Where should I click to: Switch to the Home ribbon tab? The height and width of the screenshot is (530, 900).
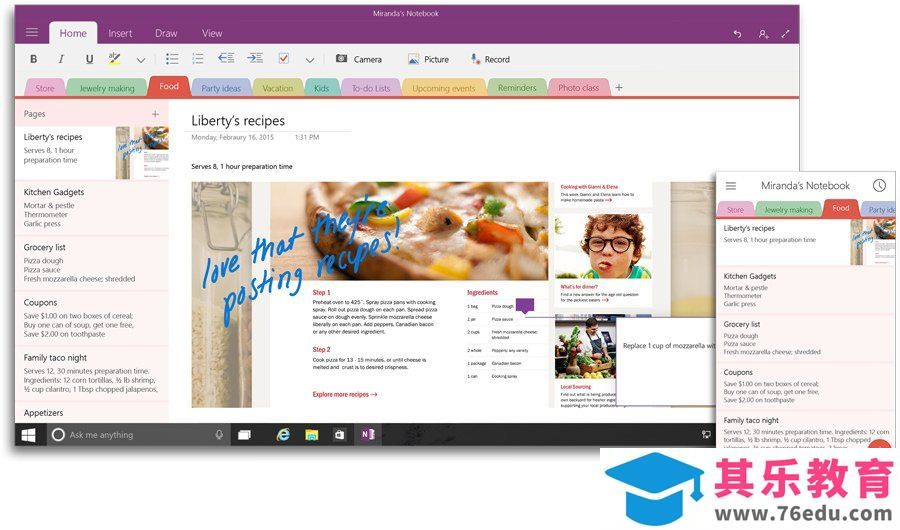click(73, 33)
